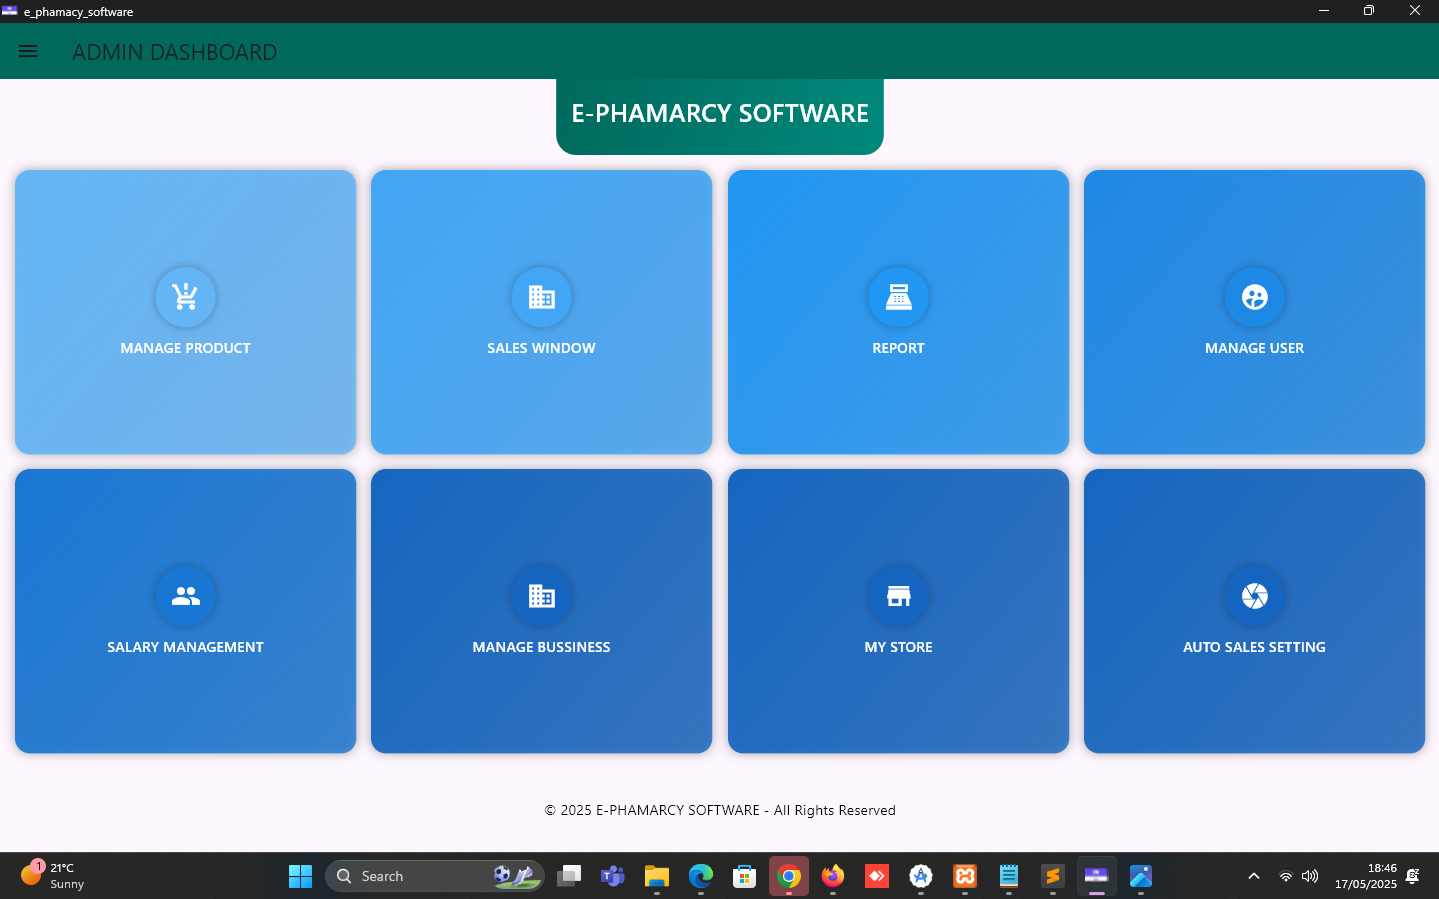1439x899 pixels.
Task: Open the MANAGE PRODUCT label
Action: (185, 348)
